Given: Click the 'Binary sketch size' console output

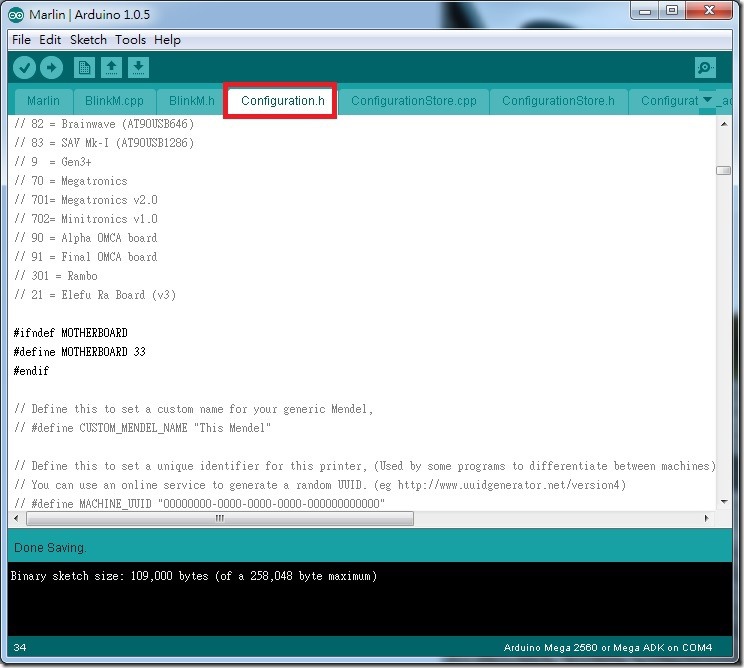Looking at the screenshot, I should (194, 576).
